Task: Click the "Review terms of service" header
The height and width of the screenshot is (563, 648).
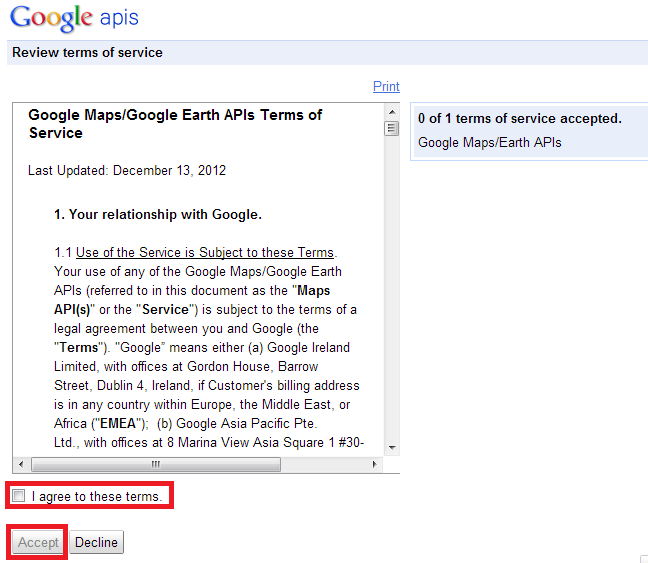Action: click(x=87, y=53)
